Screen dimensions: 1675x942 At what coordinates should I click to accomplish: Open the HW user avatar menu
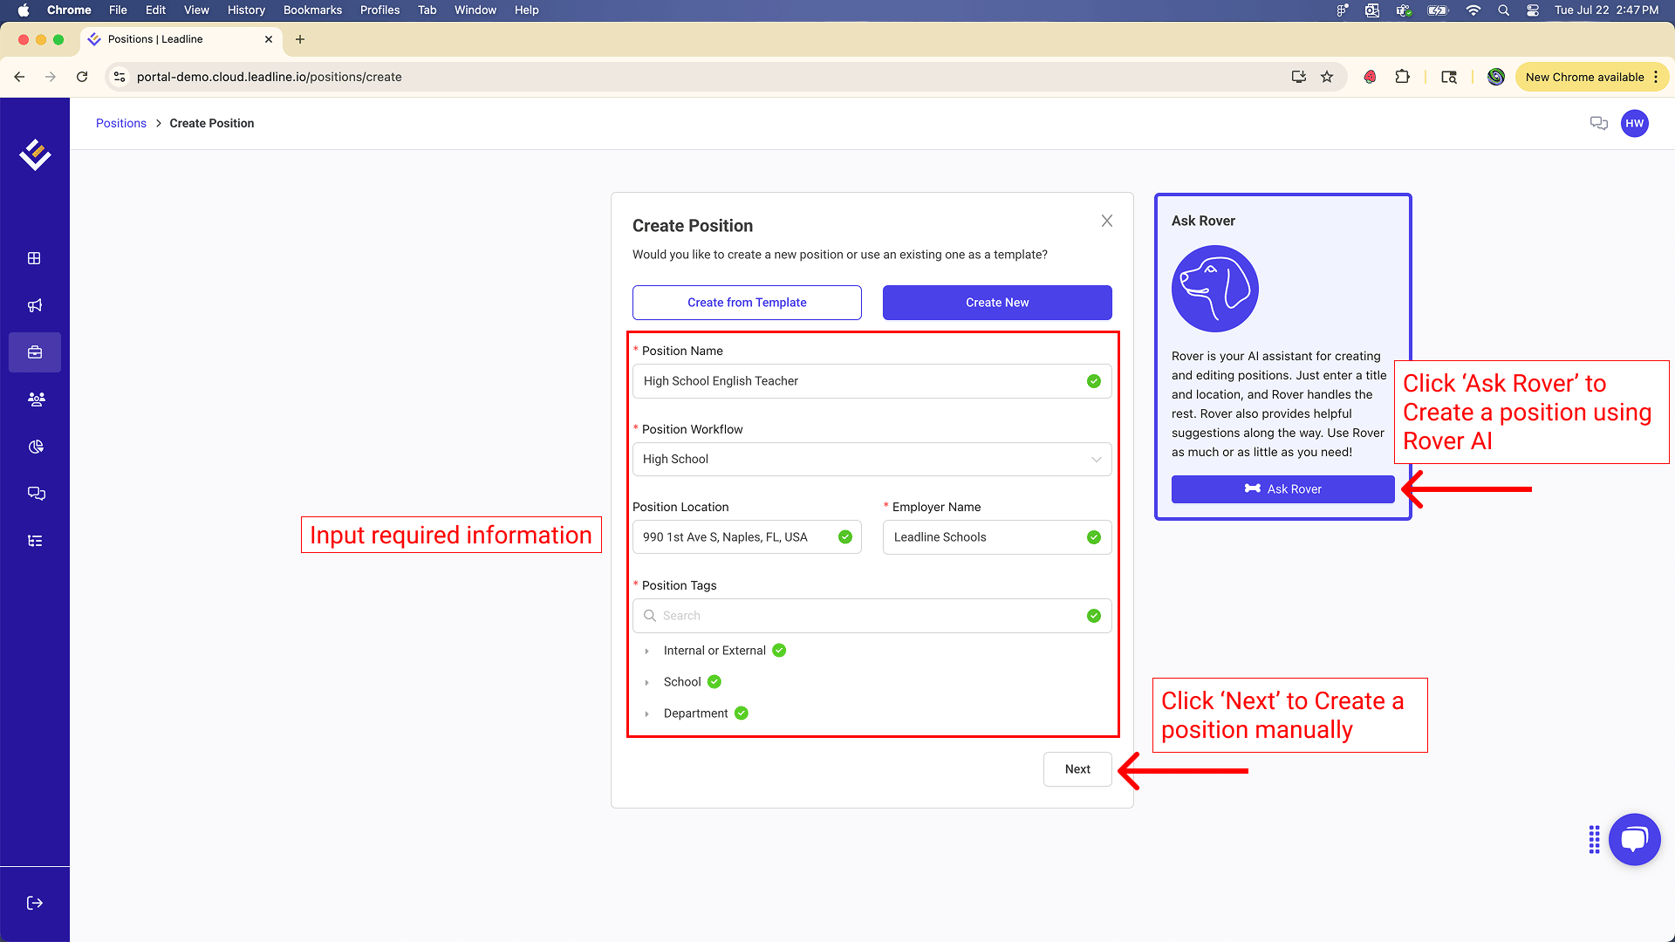[x=1635, y=123]
